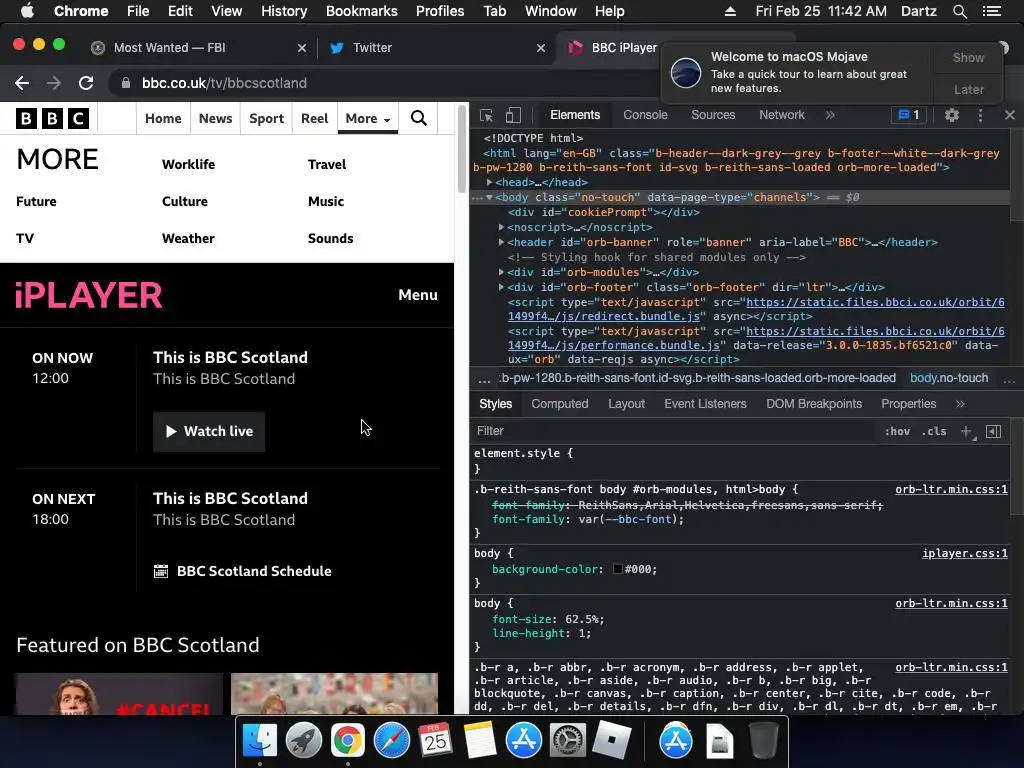Select the inspect element picker icon
Image resolution: width=1024 pixels, height=768 pixels.
(487, 116)
